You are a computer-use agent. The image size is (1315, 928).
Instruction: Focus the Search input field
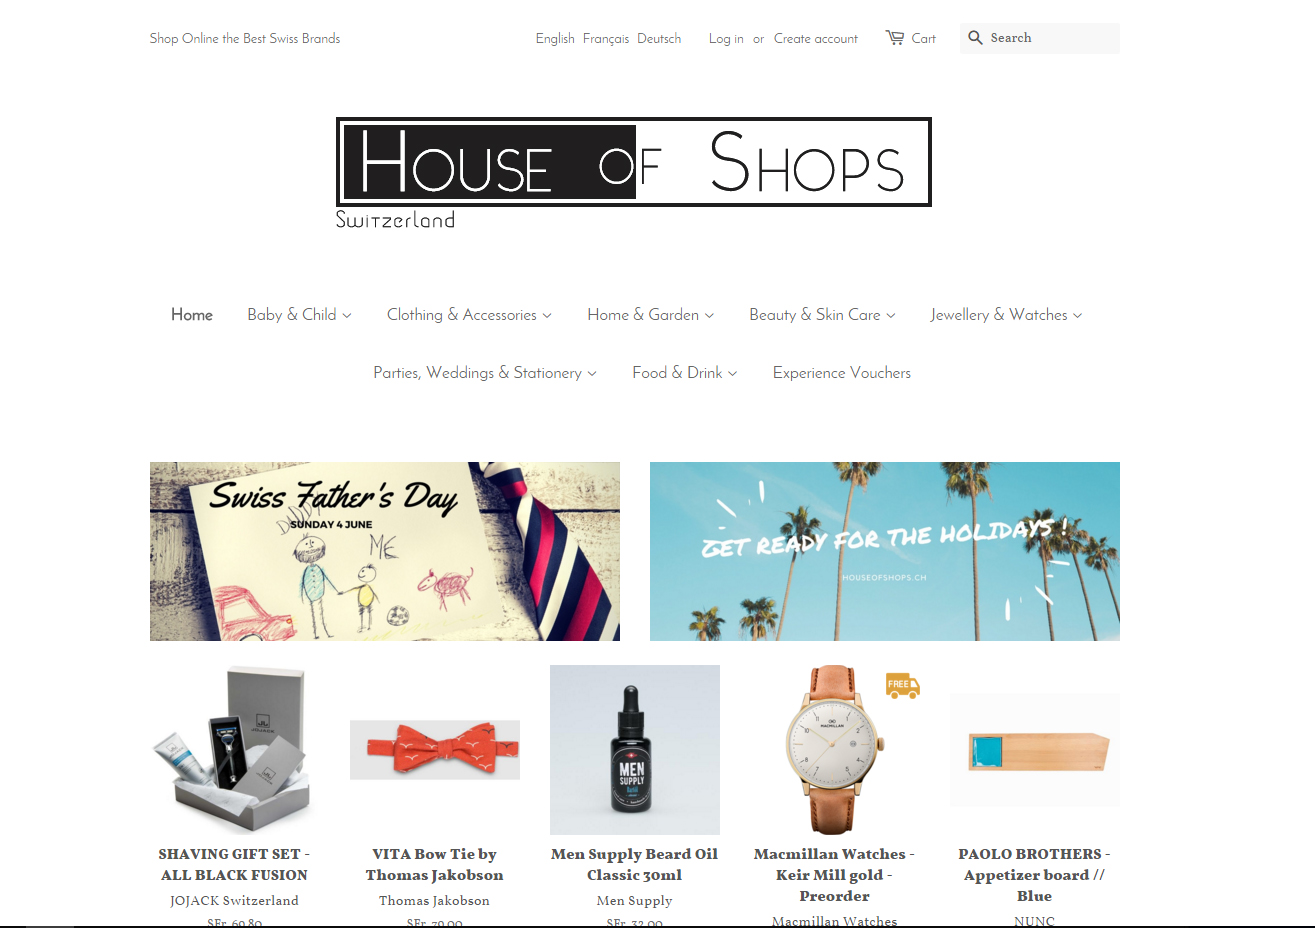[x=1052, y=38]
